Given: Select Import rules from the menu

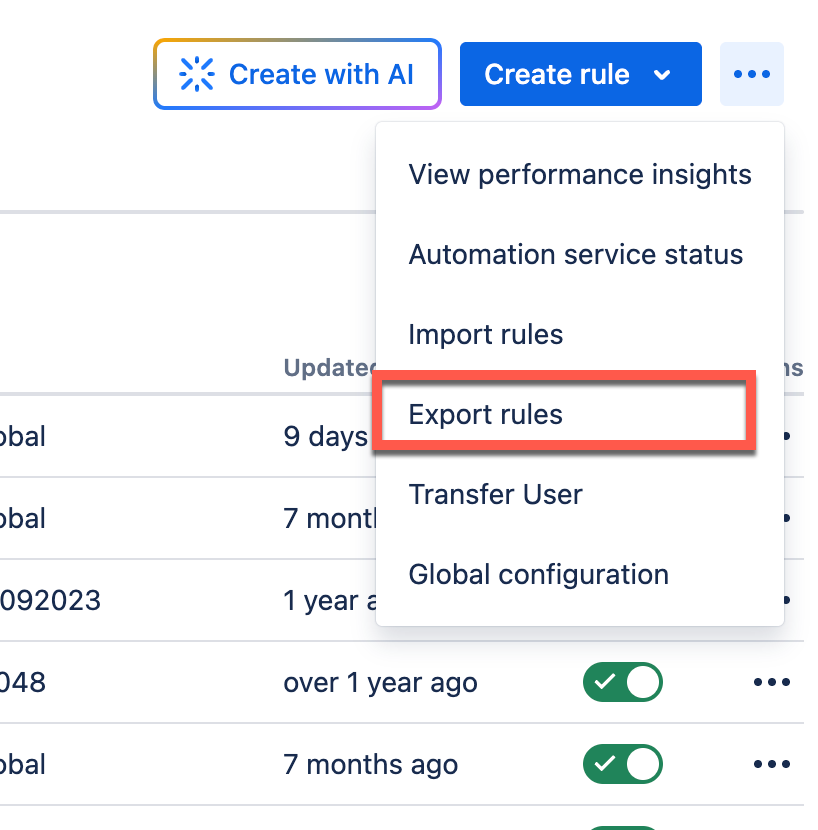Looking at the screenshot, I should (580, 335).
